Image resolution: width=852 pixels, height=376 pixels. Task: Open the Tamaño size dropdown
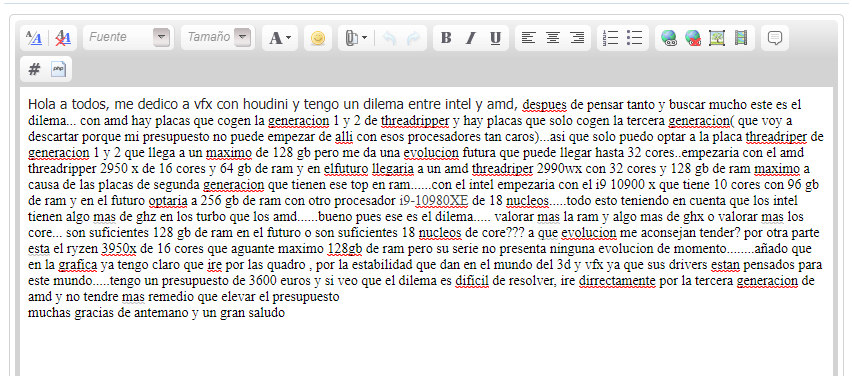(218, 37)
